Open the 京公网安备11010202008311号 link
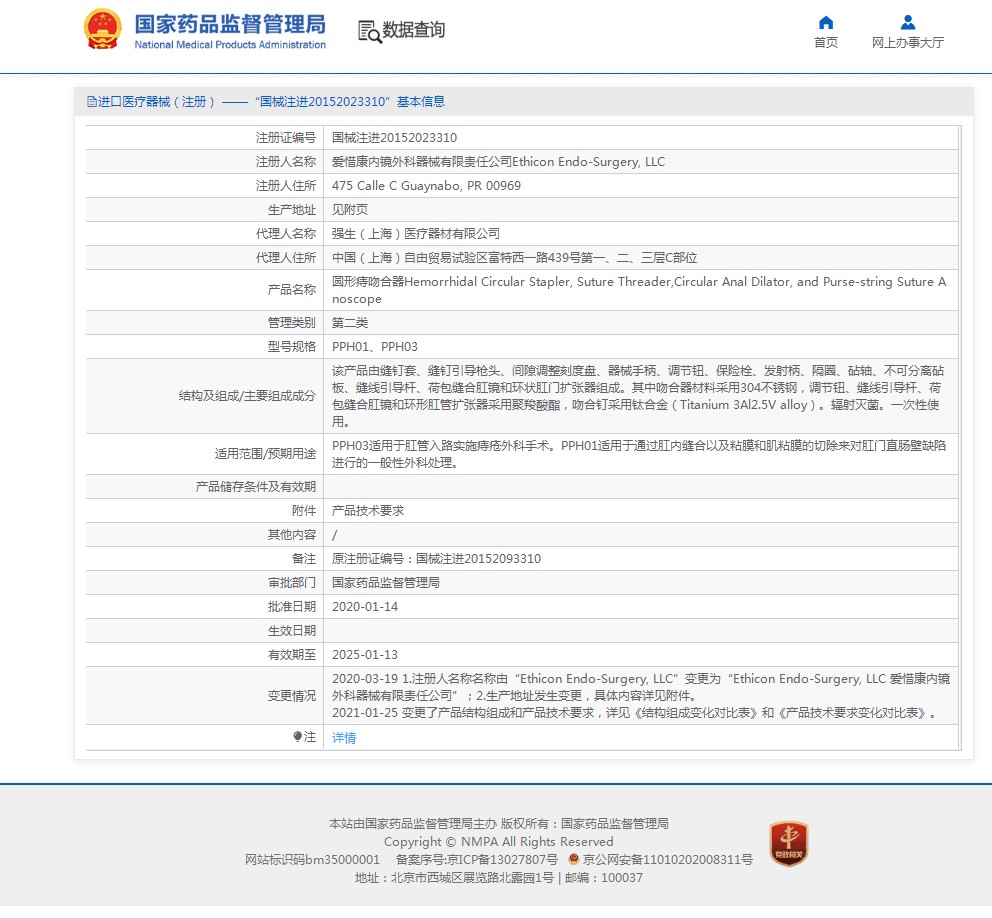This screenshot has height=918, width=992. click(x=667, y=859)
